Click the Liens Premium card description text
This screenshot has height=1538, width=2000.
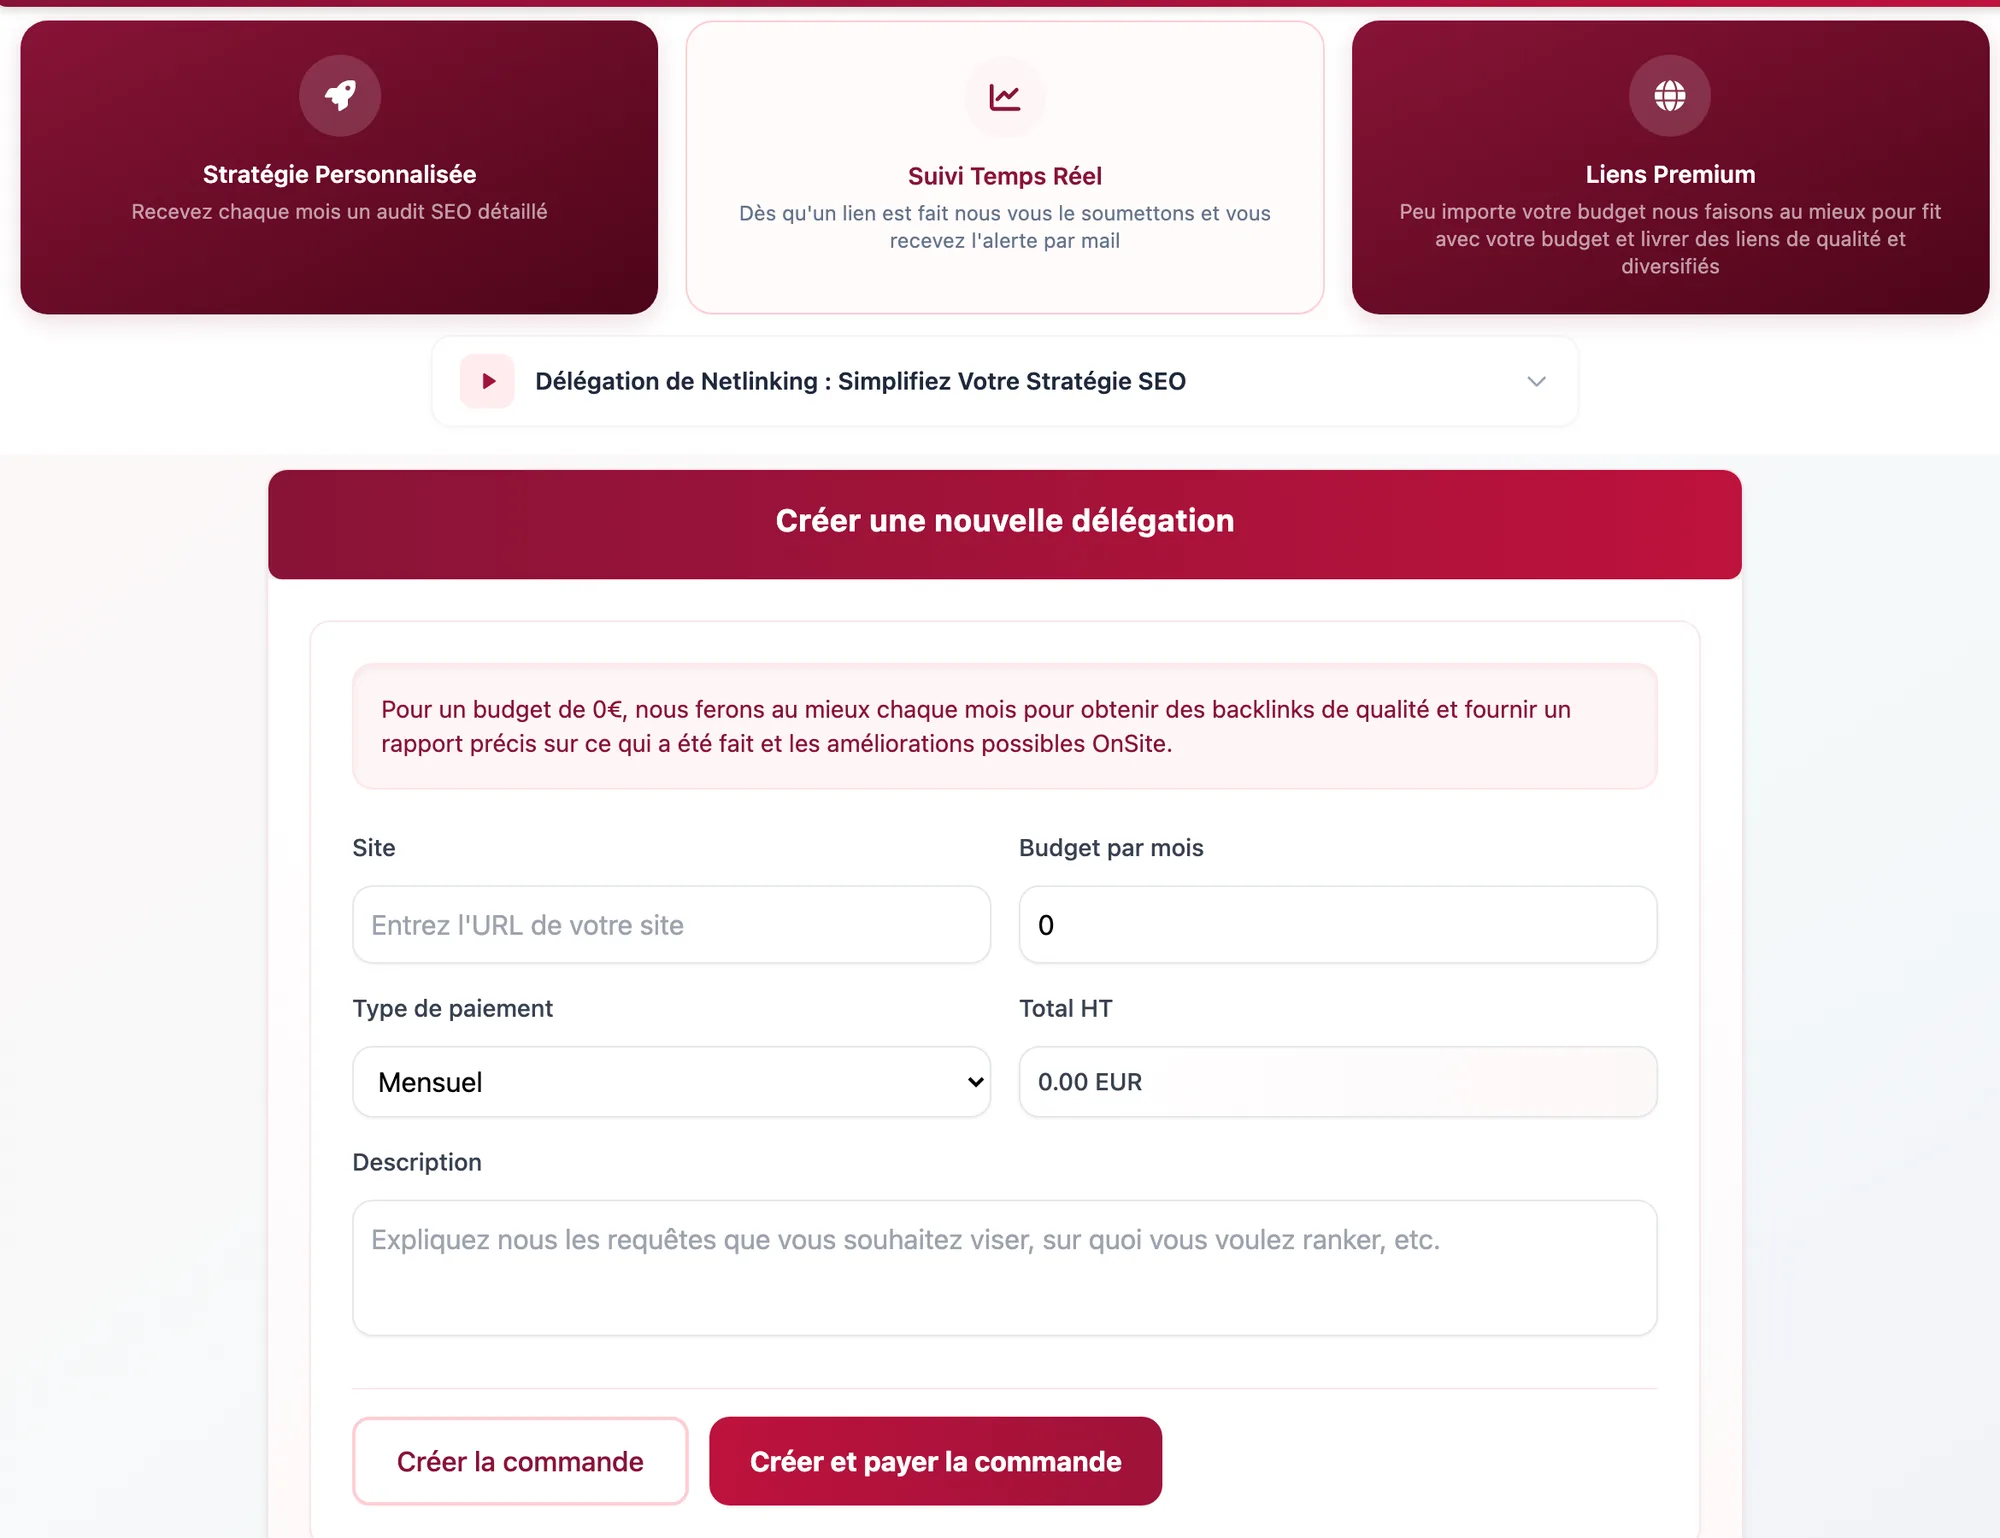click(x=1670, y=239)
